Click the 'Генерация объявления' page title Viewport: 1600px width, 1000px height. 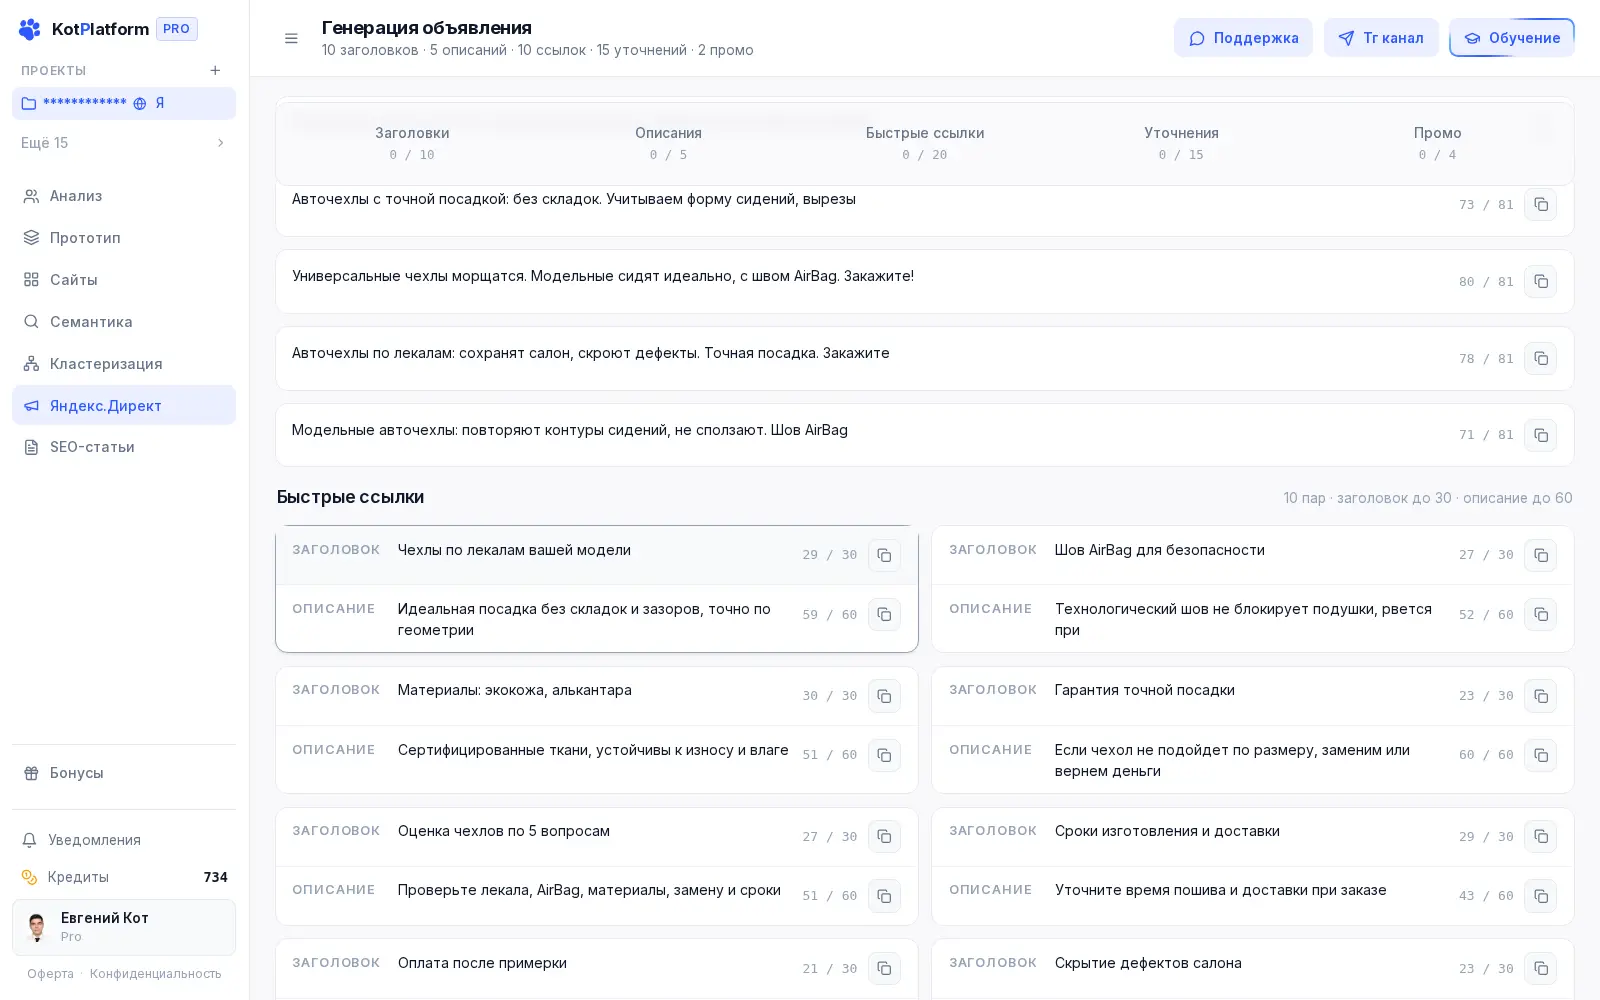click(427, 28)
